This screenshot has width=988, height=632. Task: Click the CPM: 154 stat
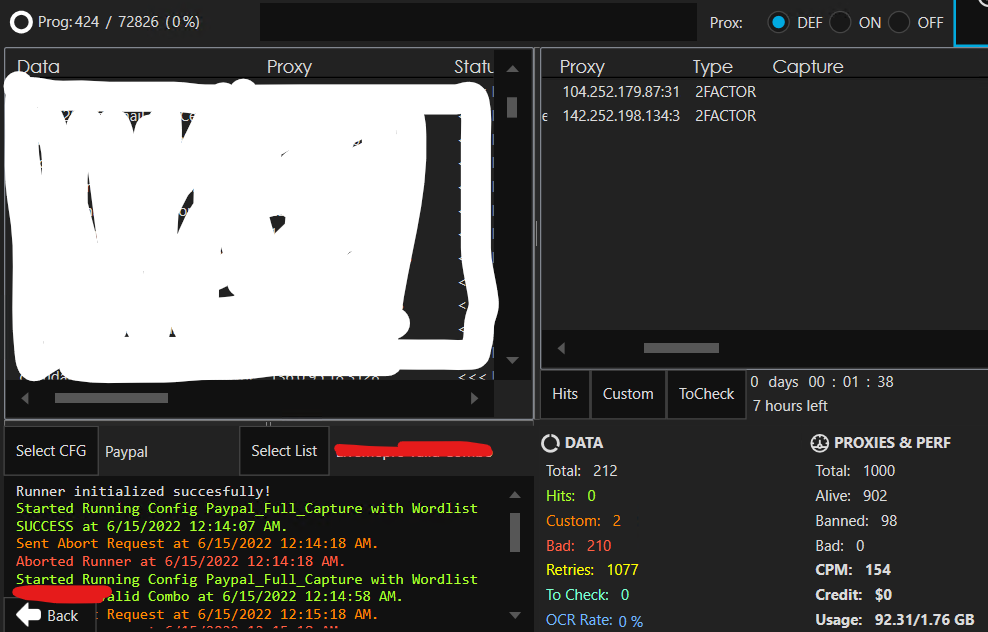[853, 570]
